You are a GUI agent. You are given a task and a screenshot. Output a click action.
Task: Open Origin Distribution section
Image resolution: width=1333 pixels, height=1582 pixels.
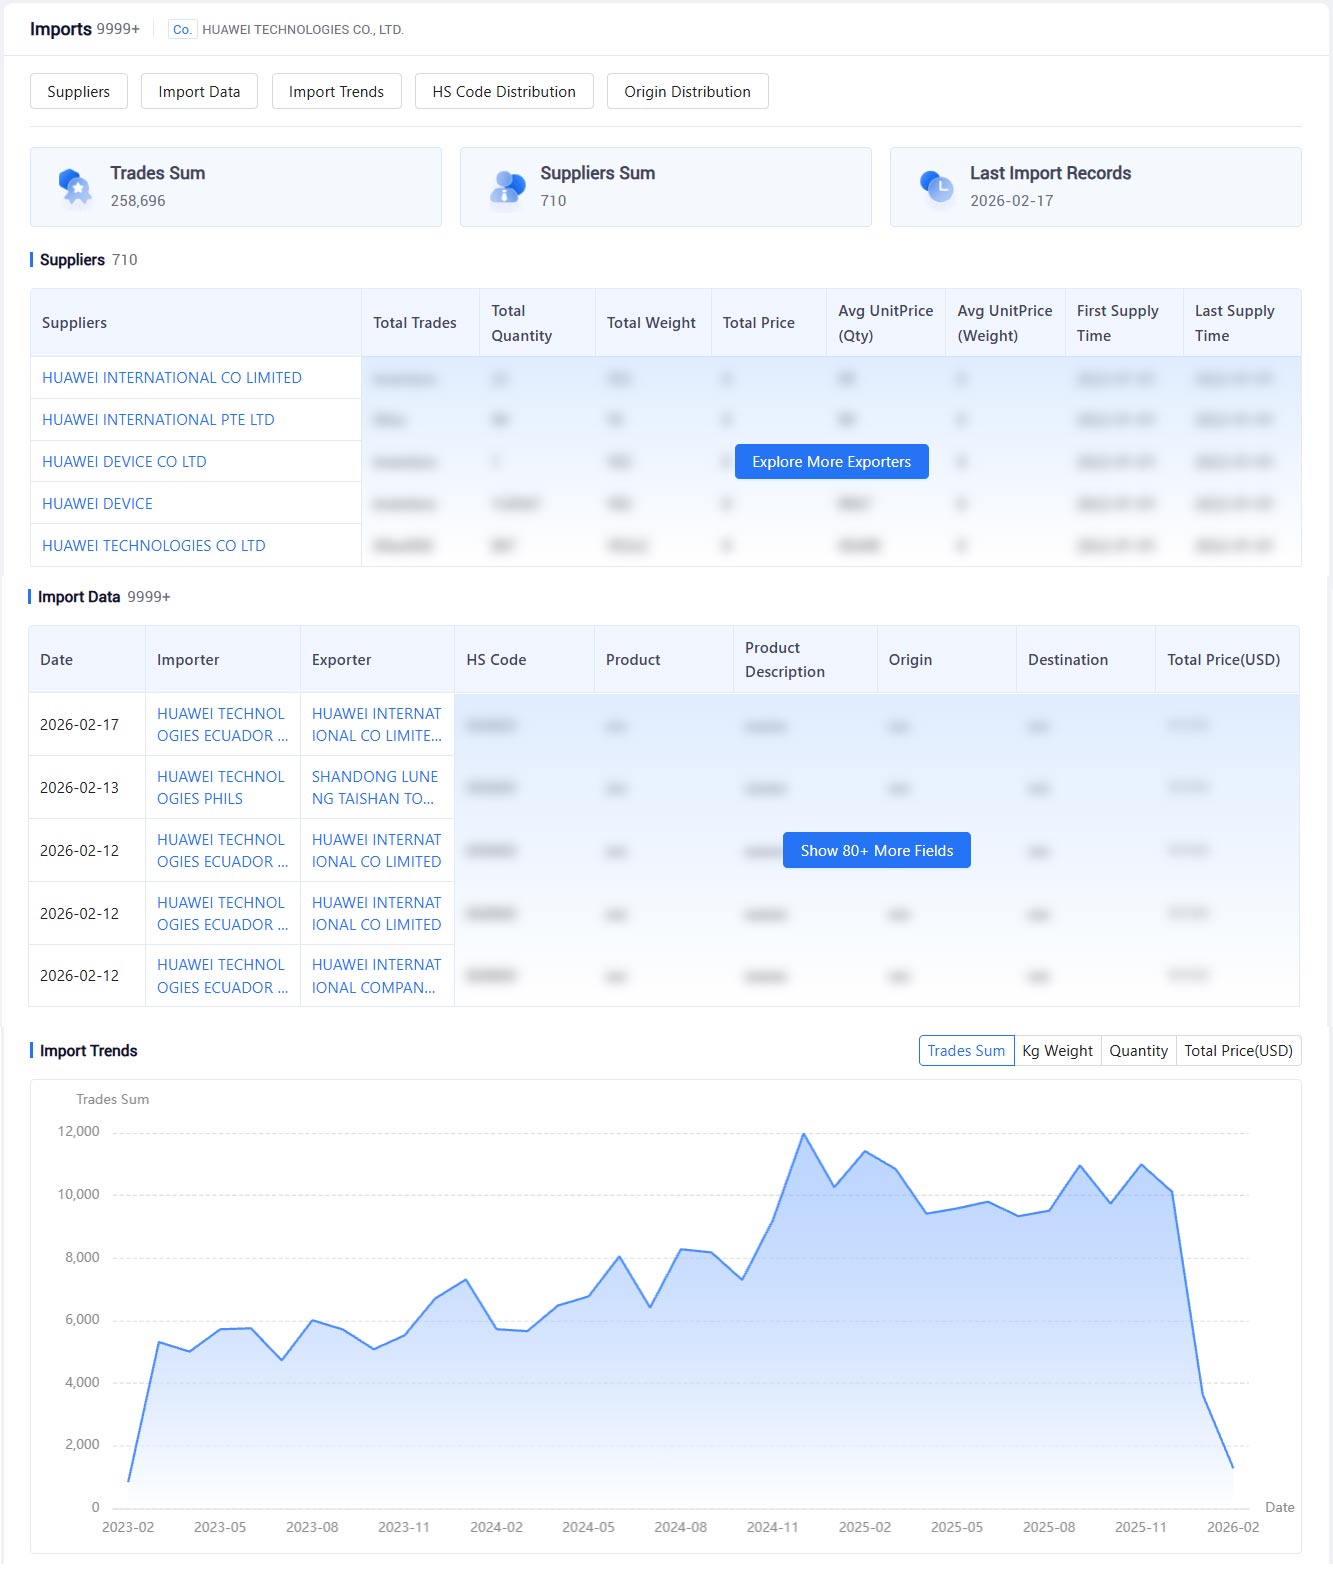pyautogui.click(x=687, y=91)
